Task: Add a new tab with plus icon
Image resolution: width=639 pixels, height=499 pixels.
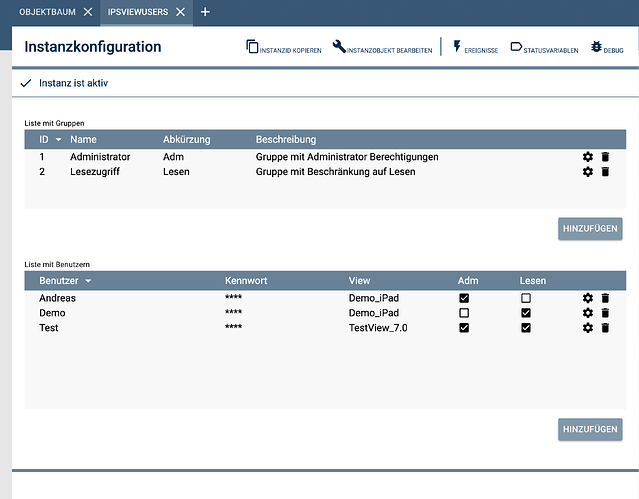Action: pos(205,12)
